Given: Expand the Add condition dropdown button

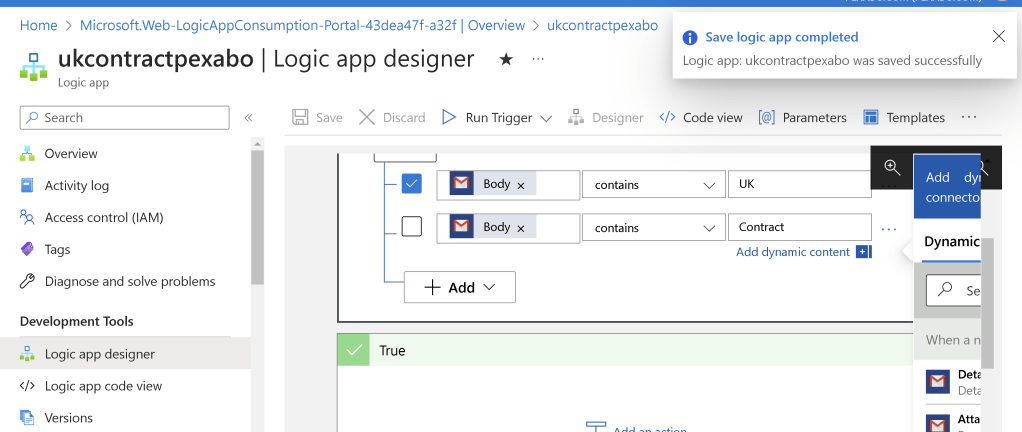Looking at the screenshot, I should click(x=460, y=287).
